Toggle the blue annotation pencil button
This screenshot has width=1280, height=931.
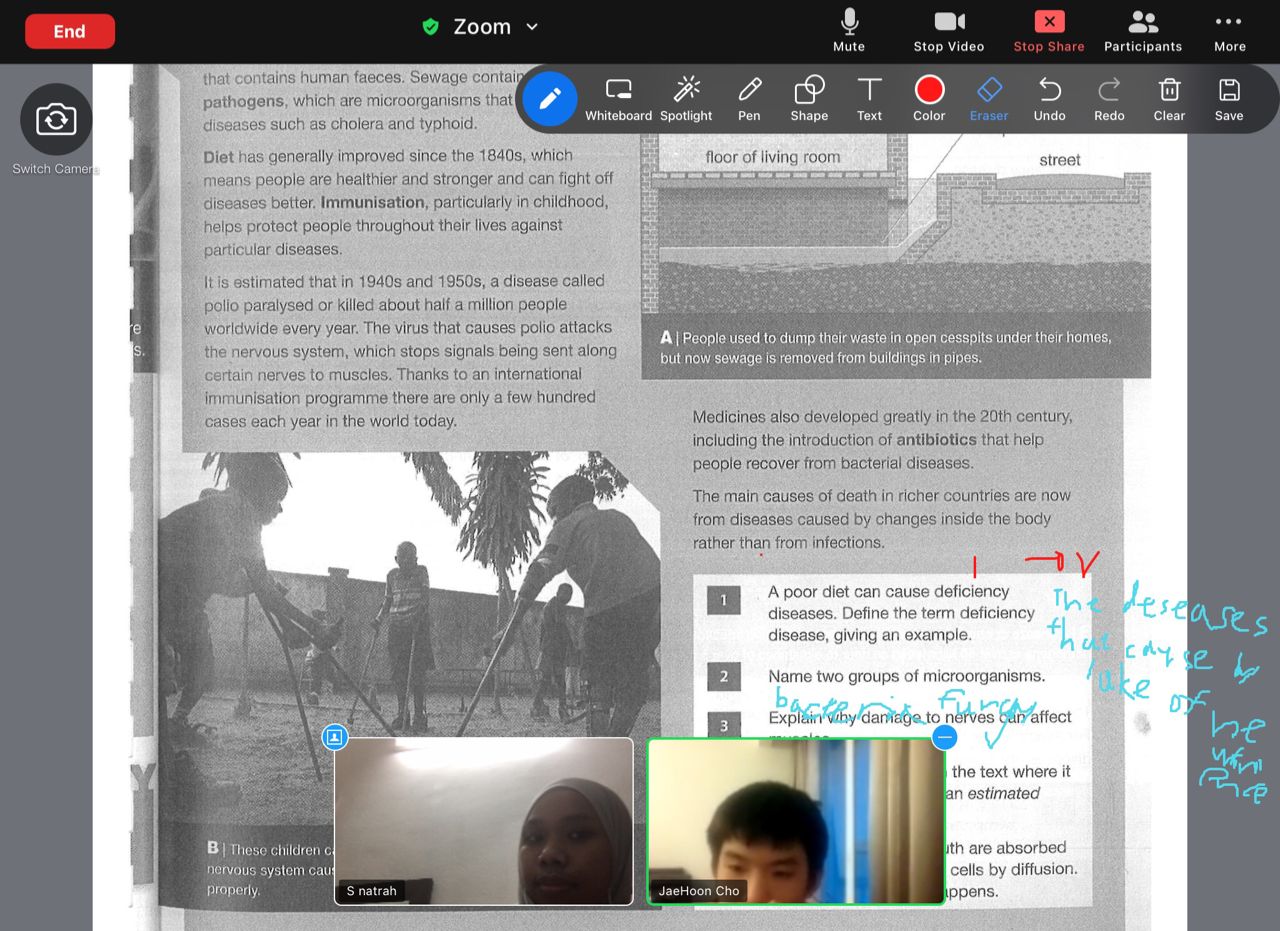point(549,98)
